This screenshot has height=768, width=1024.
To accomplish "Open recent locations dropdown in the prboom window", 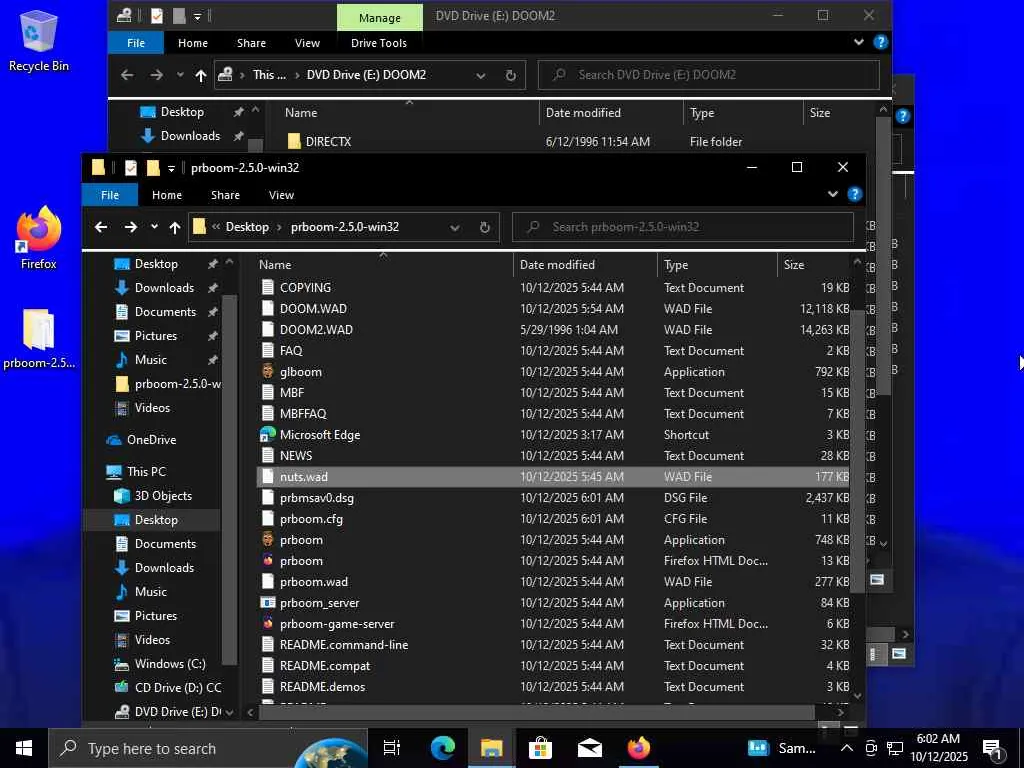I will (154, 227).
